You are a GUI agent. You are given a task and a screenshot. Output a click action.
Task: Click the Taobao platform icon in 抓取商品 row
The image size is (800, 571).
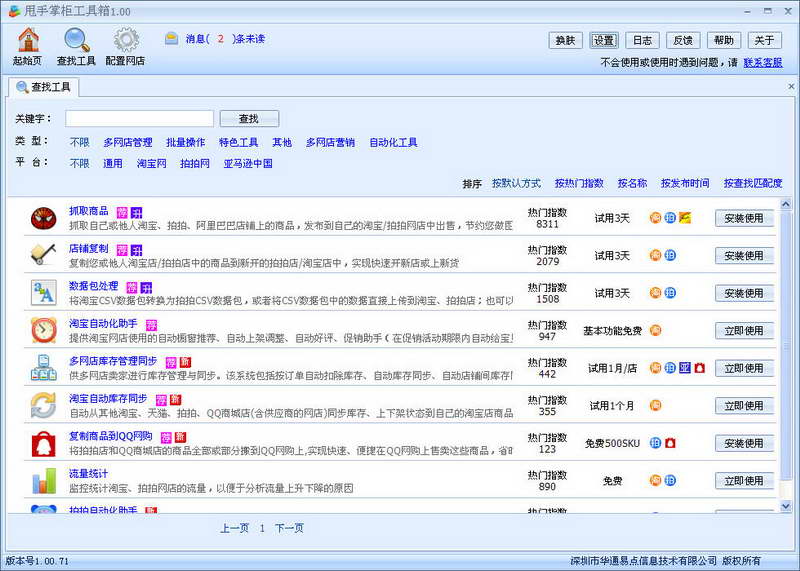655,218
